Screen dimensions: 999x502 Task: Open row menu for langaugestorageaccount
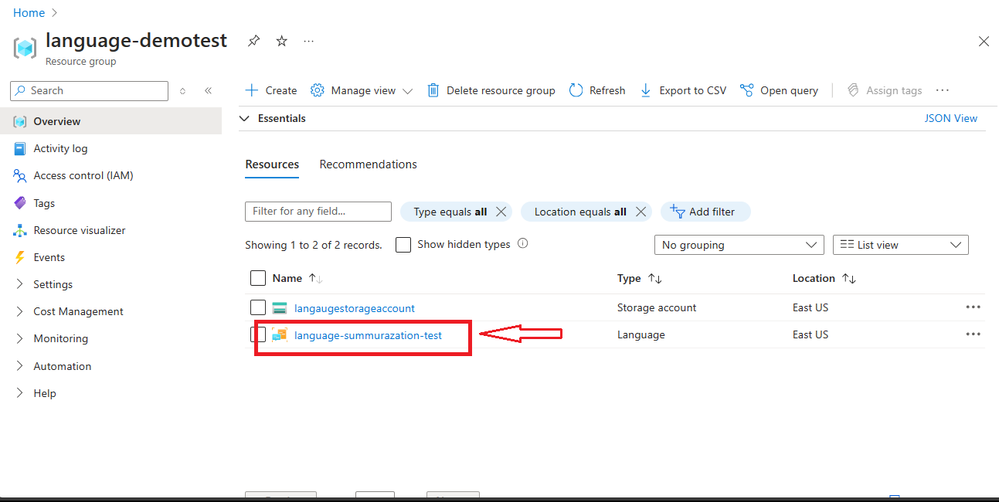973,307
